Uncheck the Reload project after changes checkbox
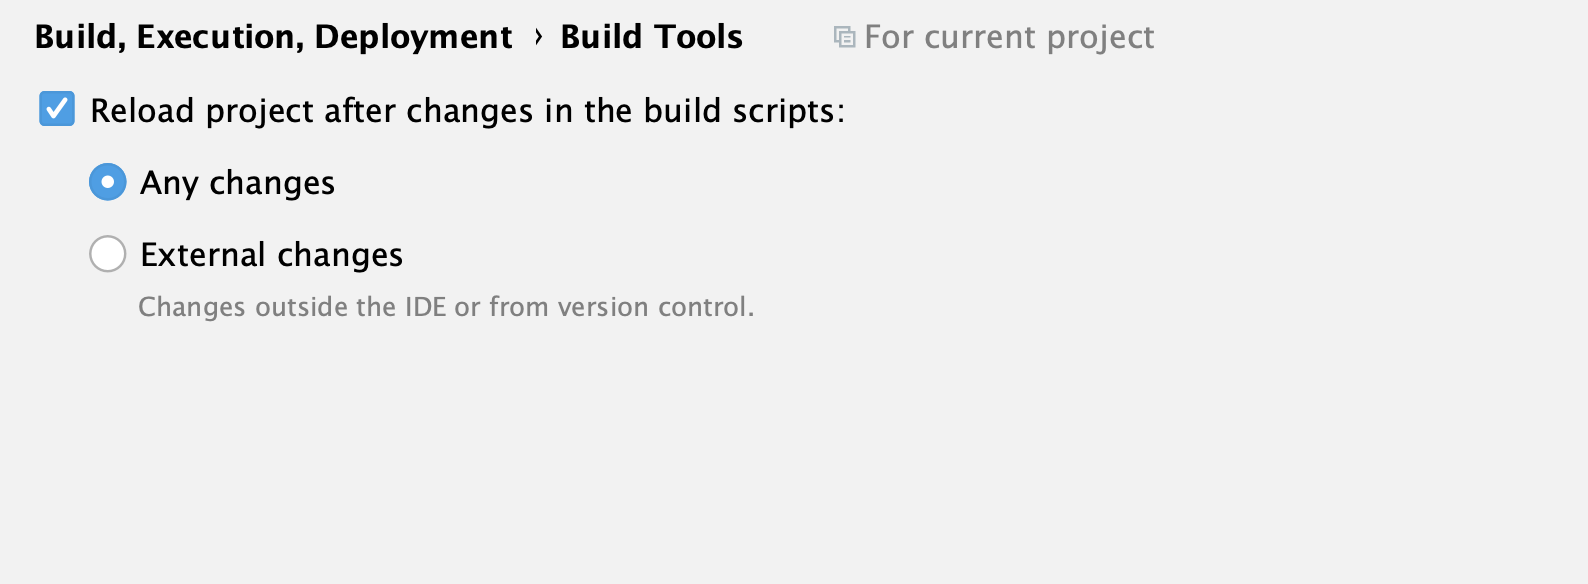 point(57,109)
